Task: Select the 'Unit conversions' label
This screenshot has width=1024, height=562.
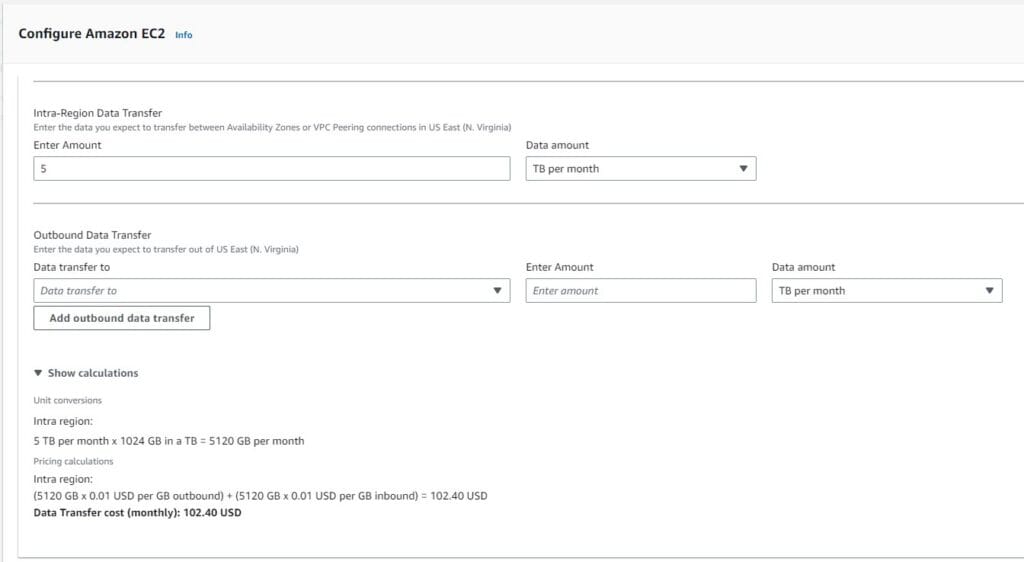Action: [x=67, y=401]
